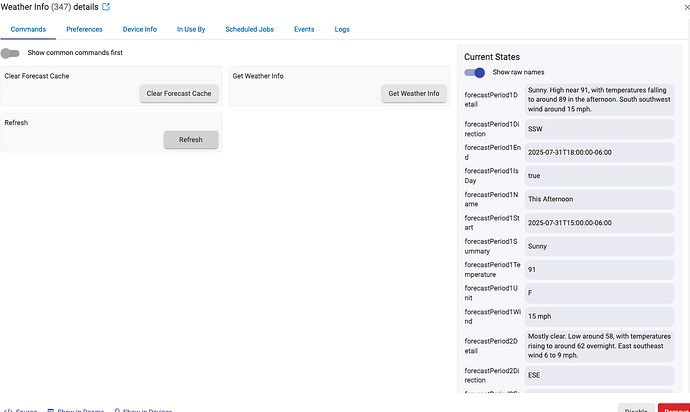Switch to the Commands tab
The width and height of the screenshot is (690, 412).
click(x=28, y=29)
